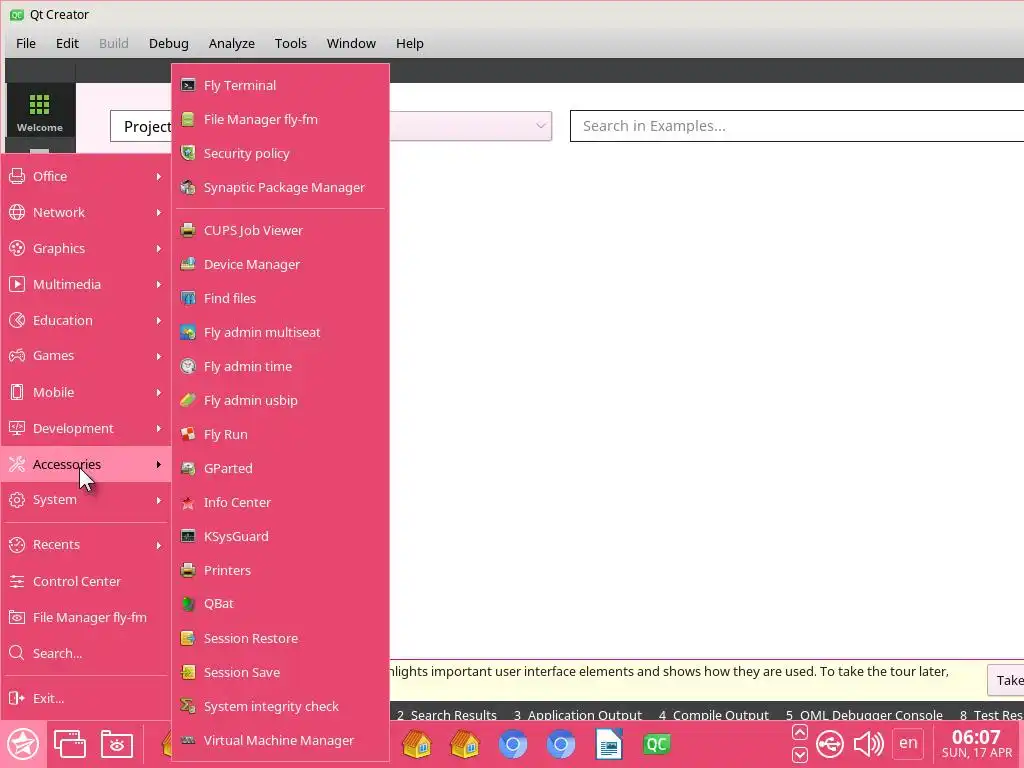1024x768 pixels.
Task: Open Session Restore
Action: (280, 638)
